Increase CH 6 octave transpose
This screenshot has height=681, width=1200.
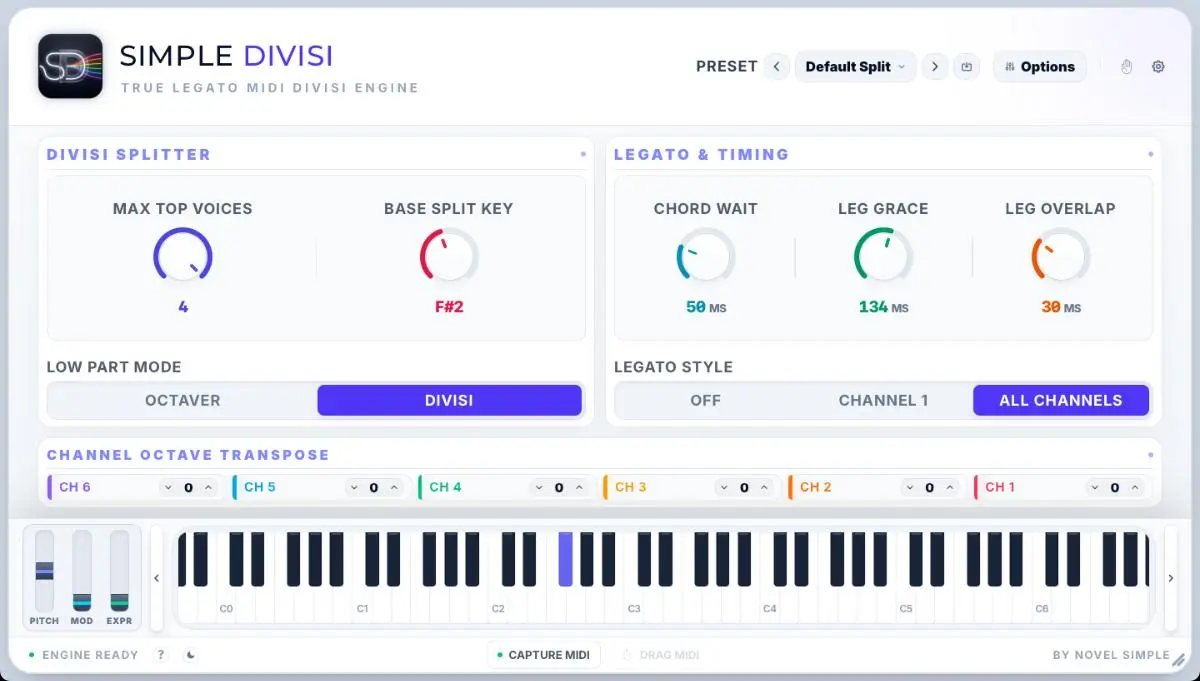[x=208, y=488]
